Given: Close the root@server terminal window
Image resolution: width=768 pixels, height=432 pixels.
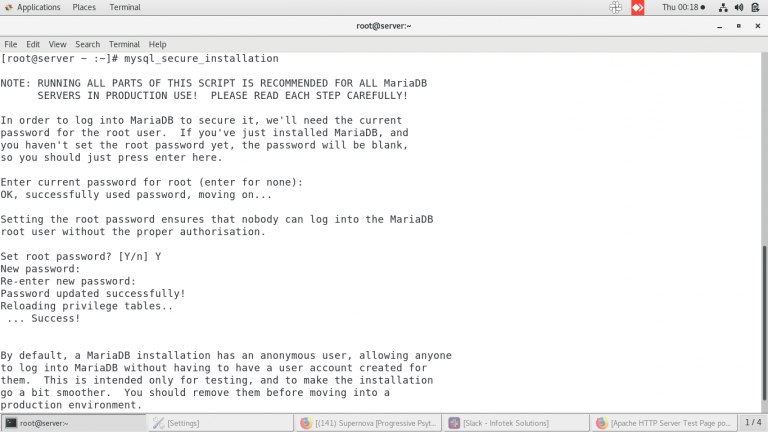Looking at the screenshot, I should (x=758, y=26).
